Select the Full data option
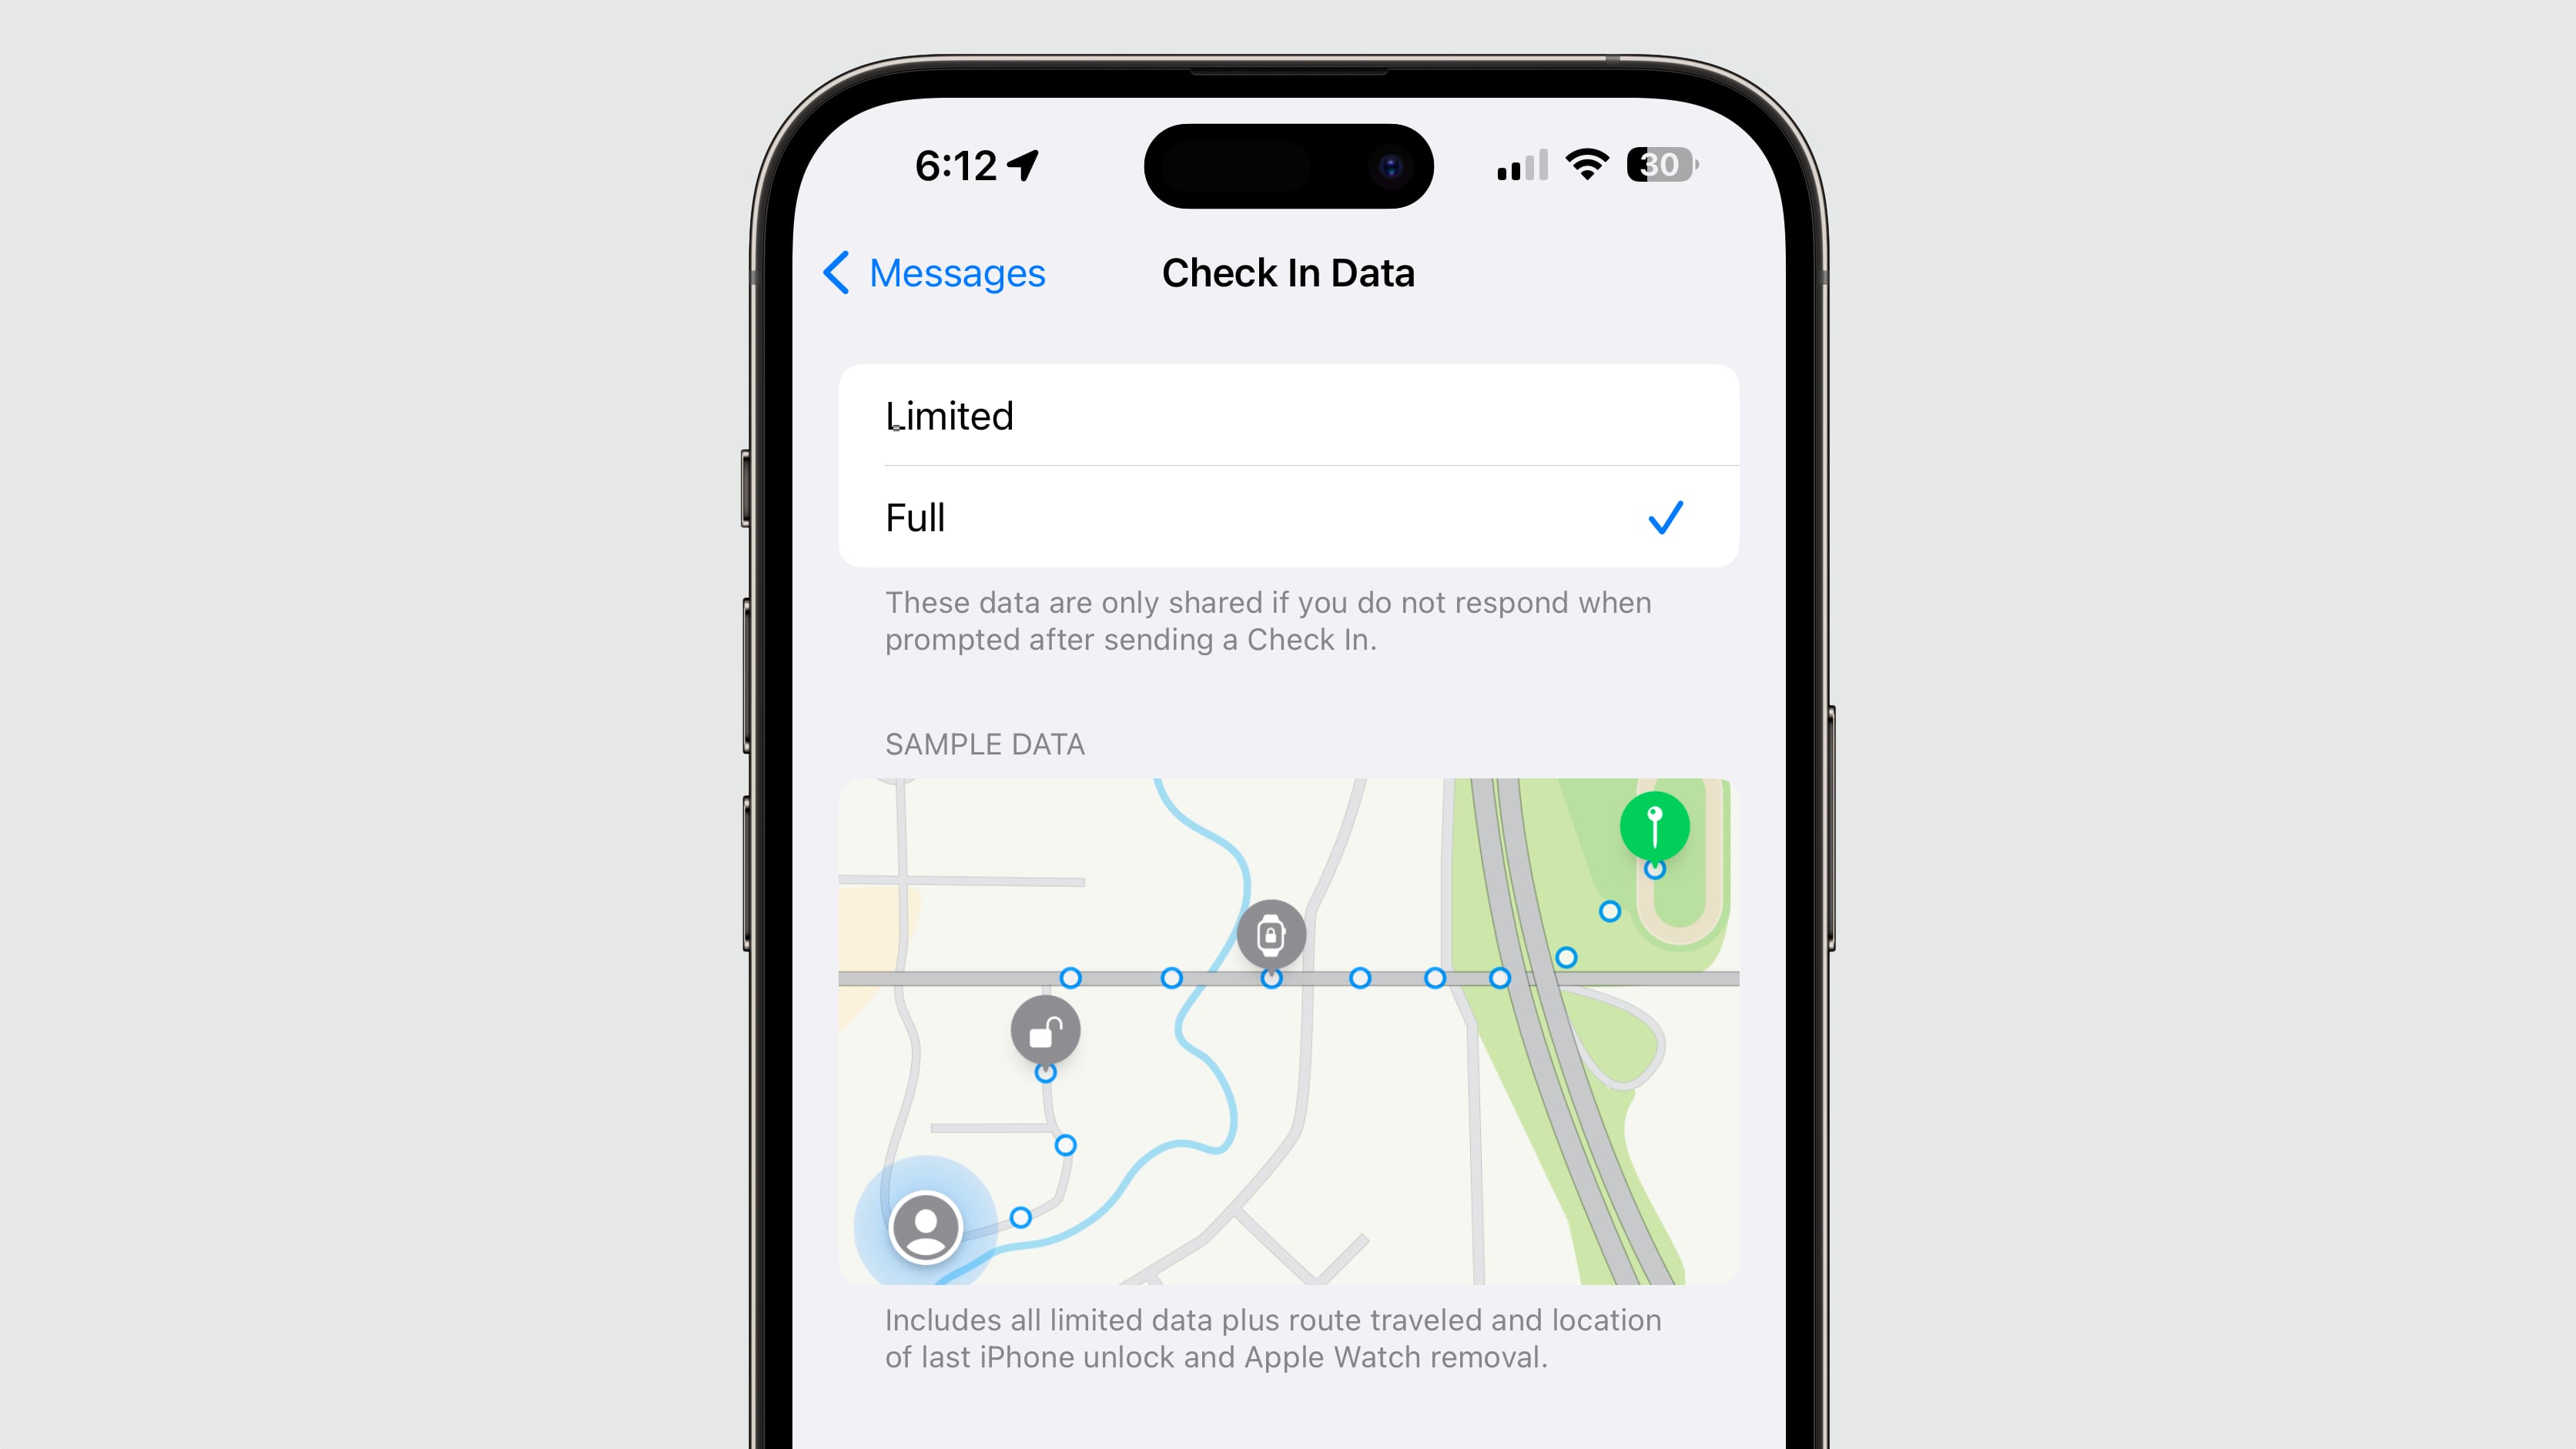 click(x=1288, y=515)
